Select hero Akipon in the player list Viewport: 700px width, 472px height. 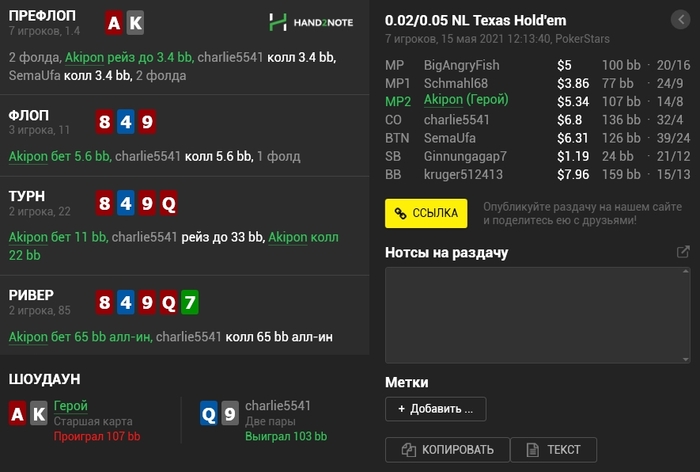pyautogui.click(x=466, y=101)
